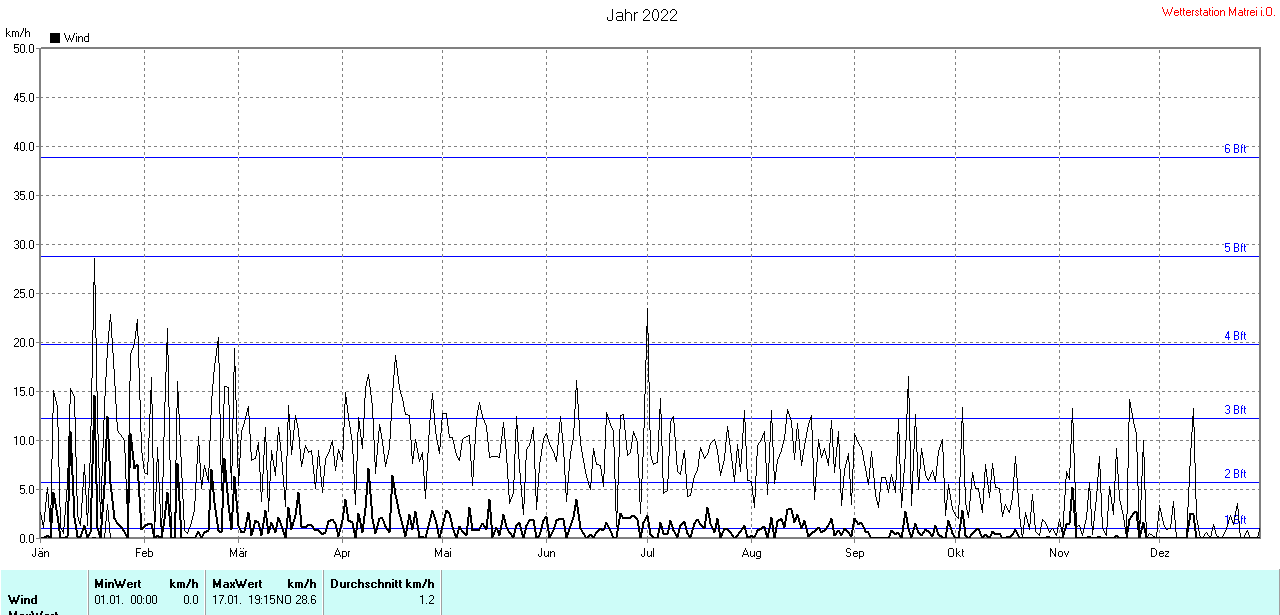Select the 'Mär' month label

pyautogui.click(x=238, y=552)
